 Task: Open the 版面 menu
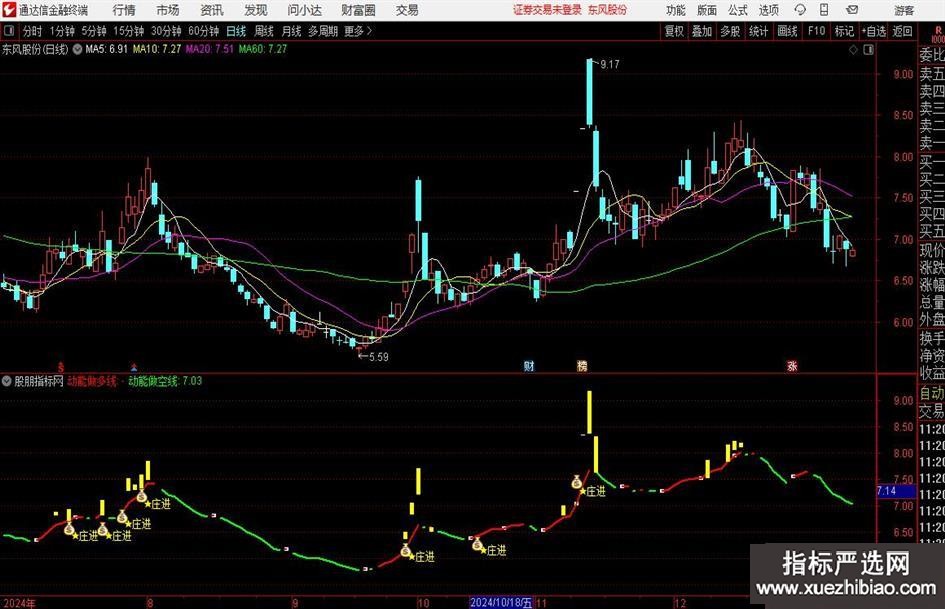[x=706, y=10]
